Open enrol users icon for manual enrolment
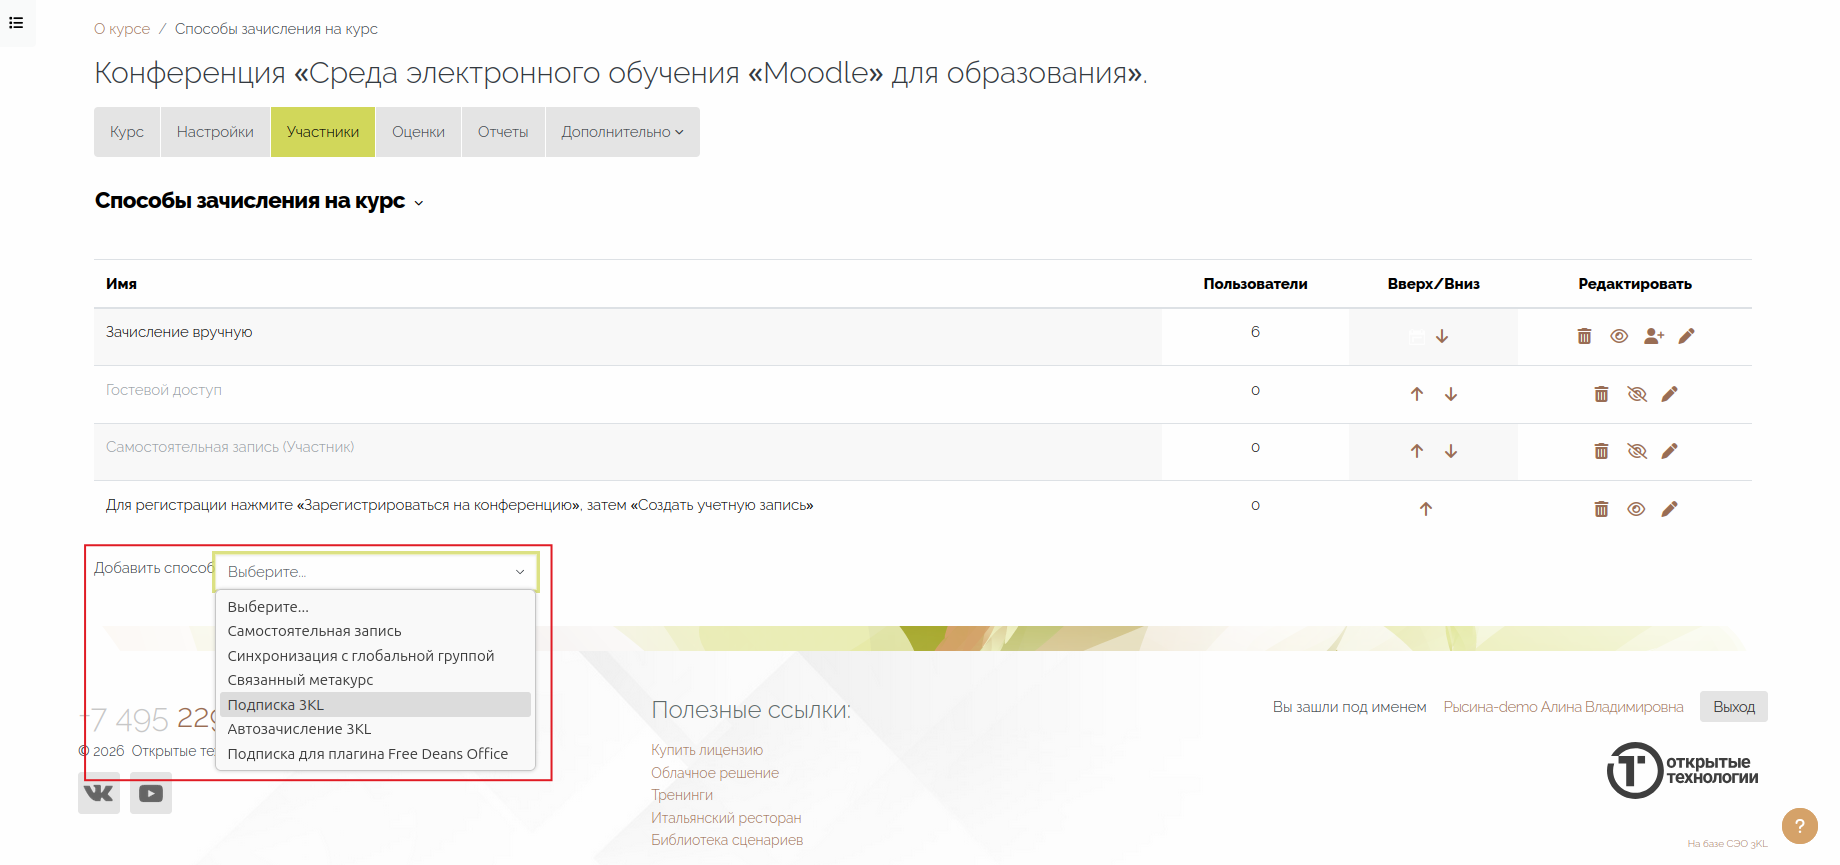Image resolution: width=1840 pixels, height=865 pixels. coord(1653,336)
